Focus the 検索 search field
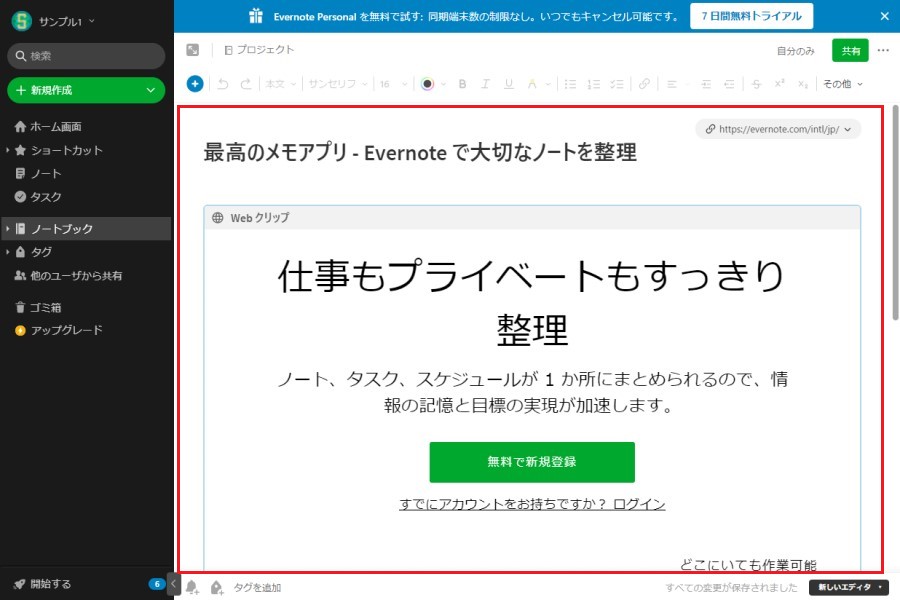Image resolution: width=900 pixels, height=600 pixels. pyautogui.click(x=86, y=56)
